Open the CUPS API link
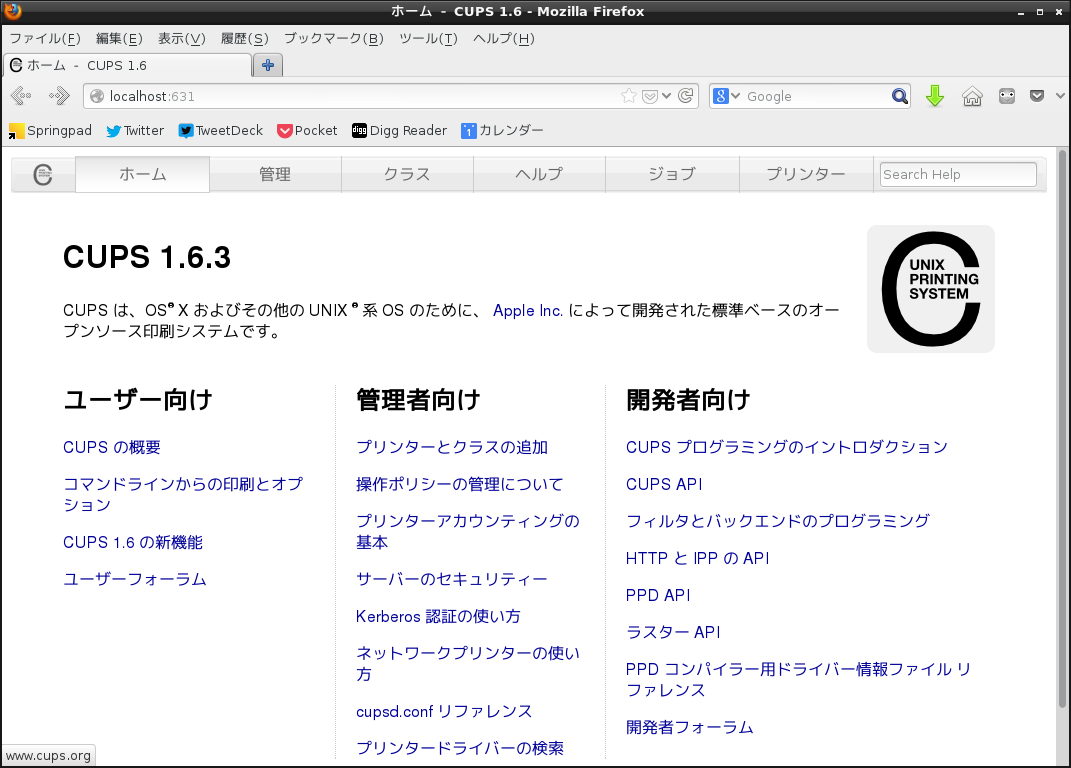Screen dimensions: 1071x768 [664, 484]
